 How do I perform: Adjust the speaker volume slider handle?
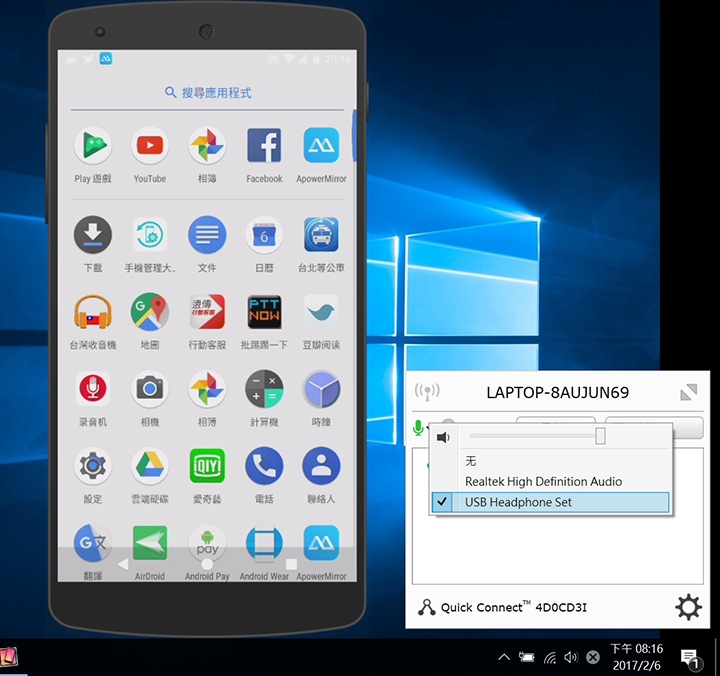tap(600, 436)
